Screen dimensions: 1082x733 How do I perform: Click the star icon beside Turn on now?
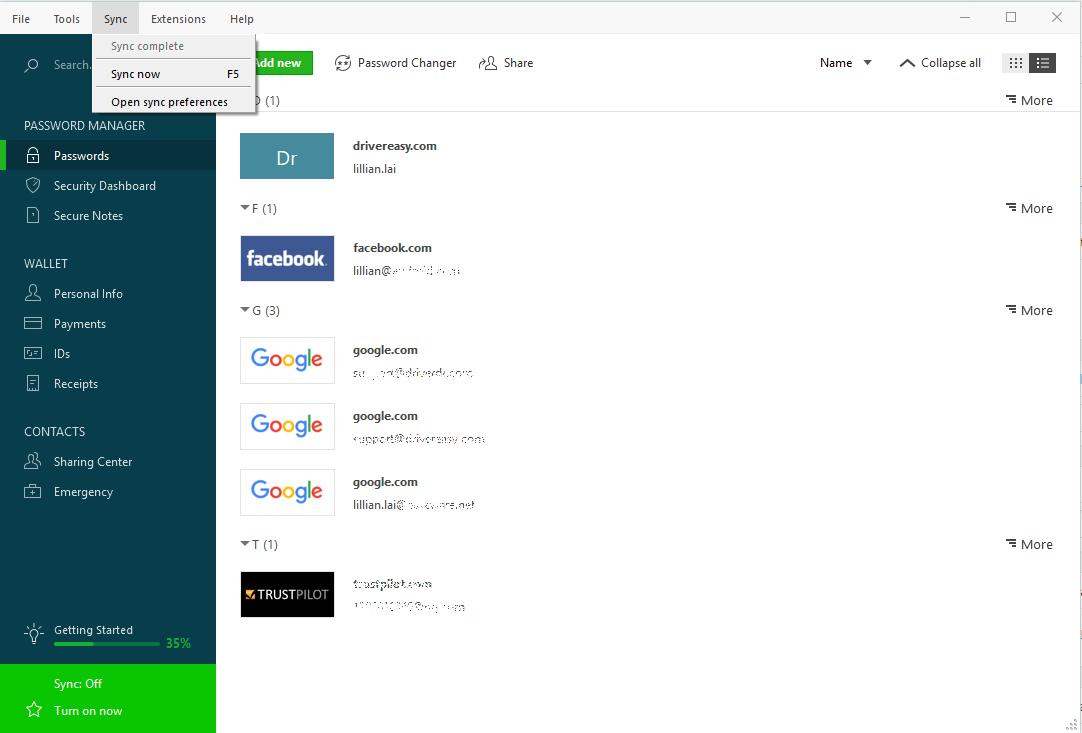point(33,710)
